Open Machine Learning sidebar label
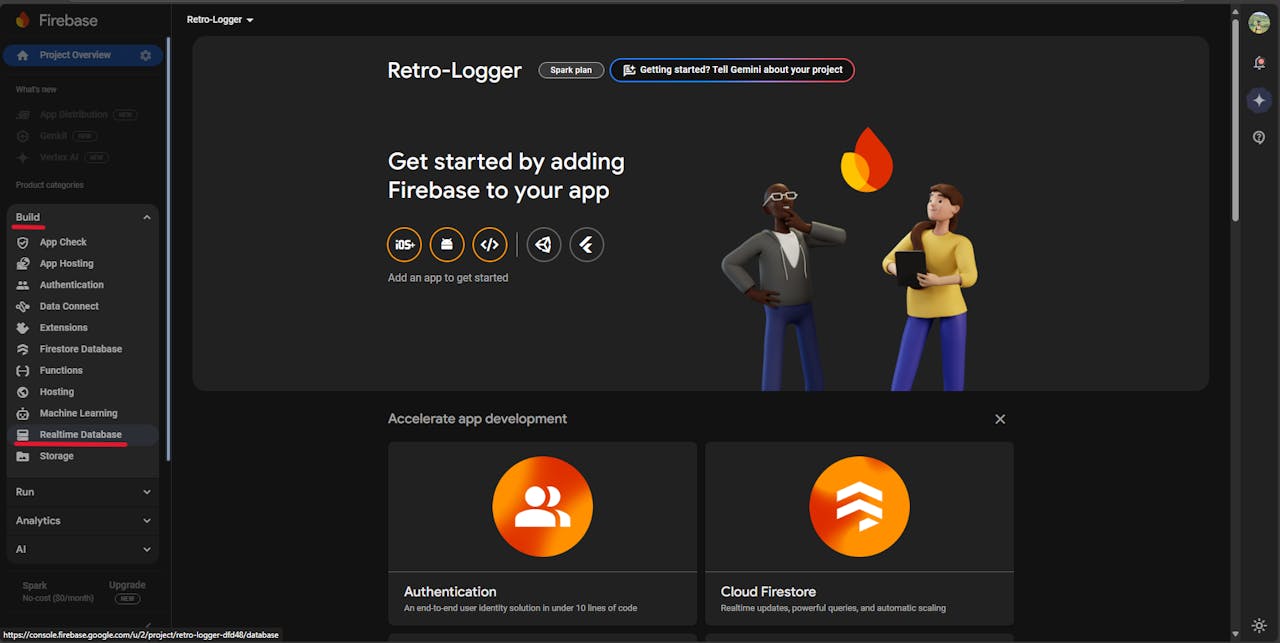This screenshot has width=1280, height=643. pyautogui.click(x=79, y=413)
